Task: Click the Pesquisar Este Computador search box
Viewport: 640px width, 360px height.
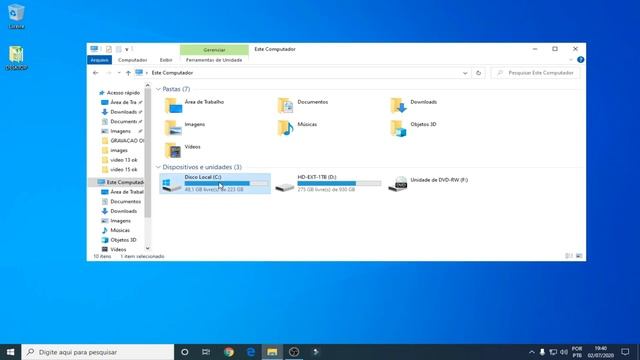Action: tap(535, 73)
